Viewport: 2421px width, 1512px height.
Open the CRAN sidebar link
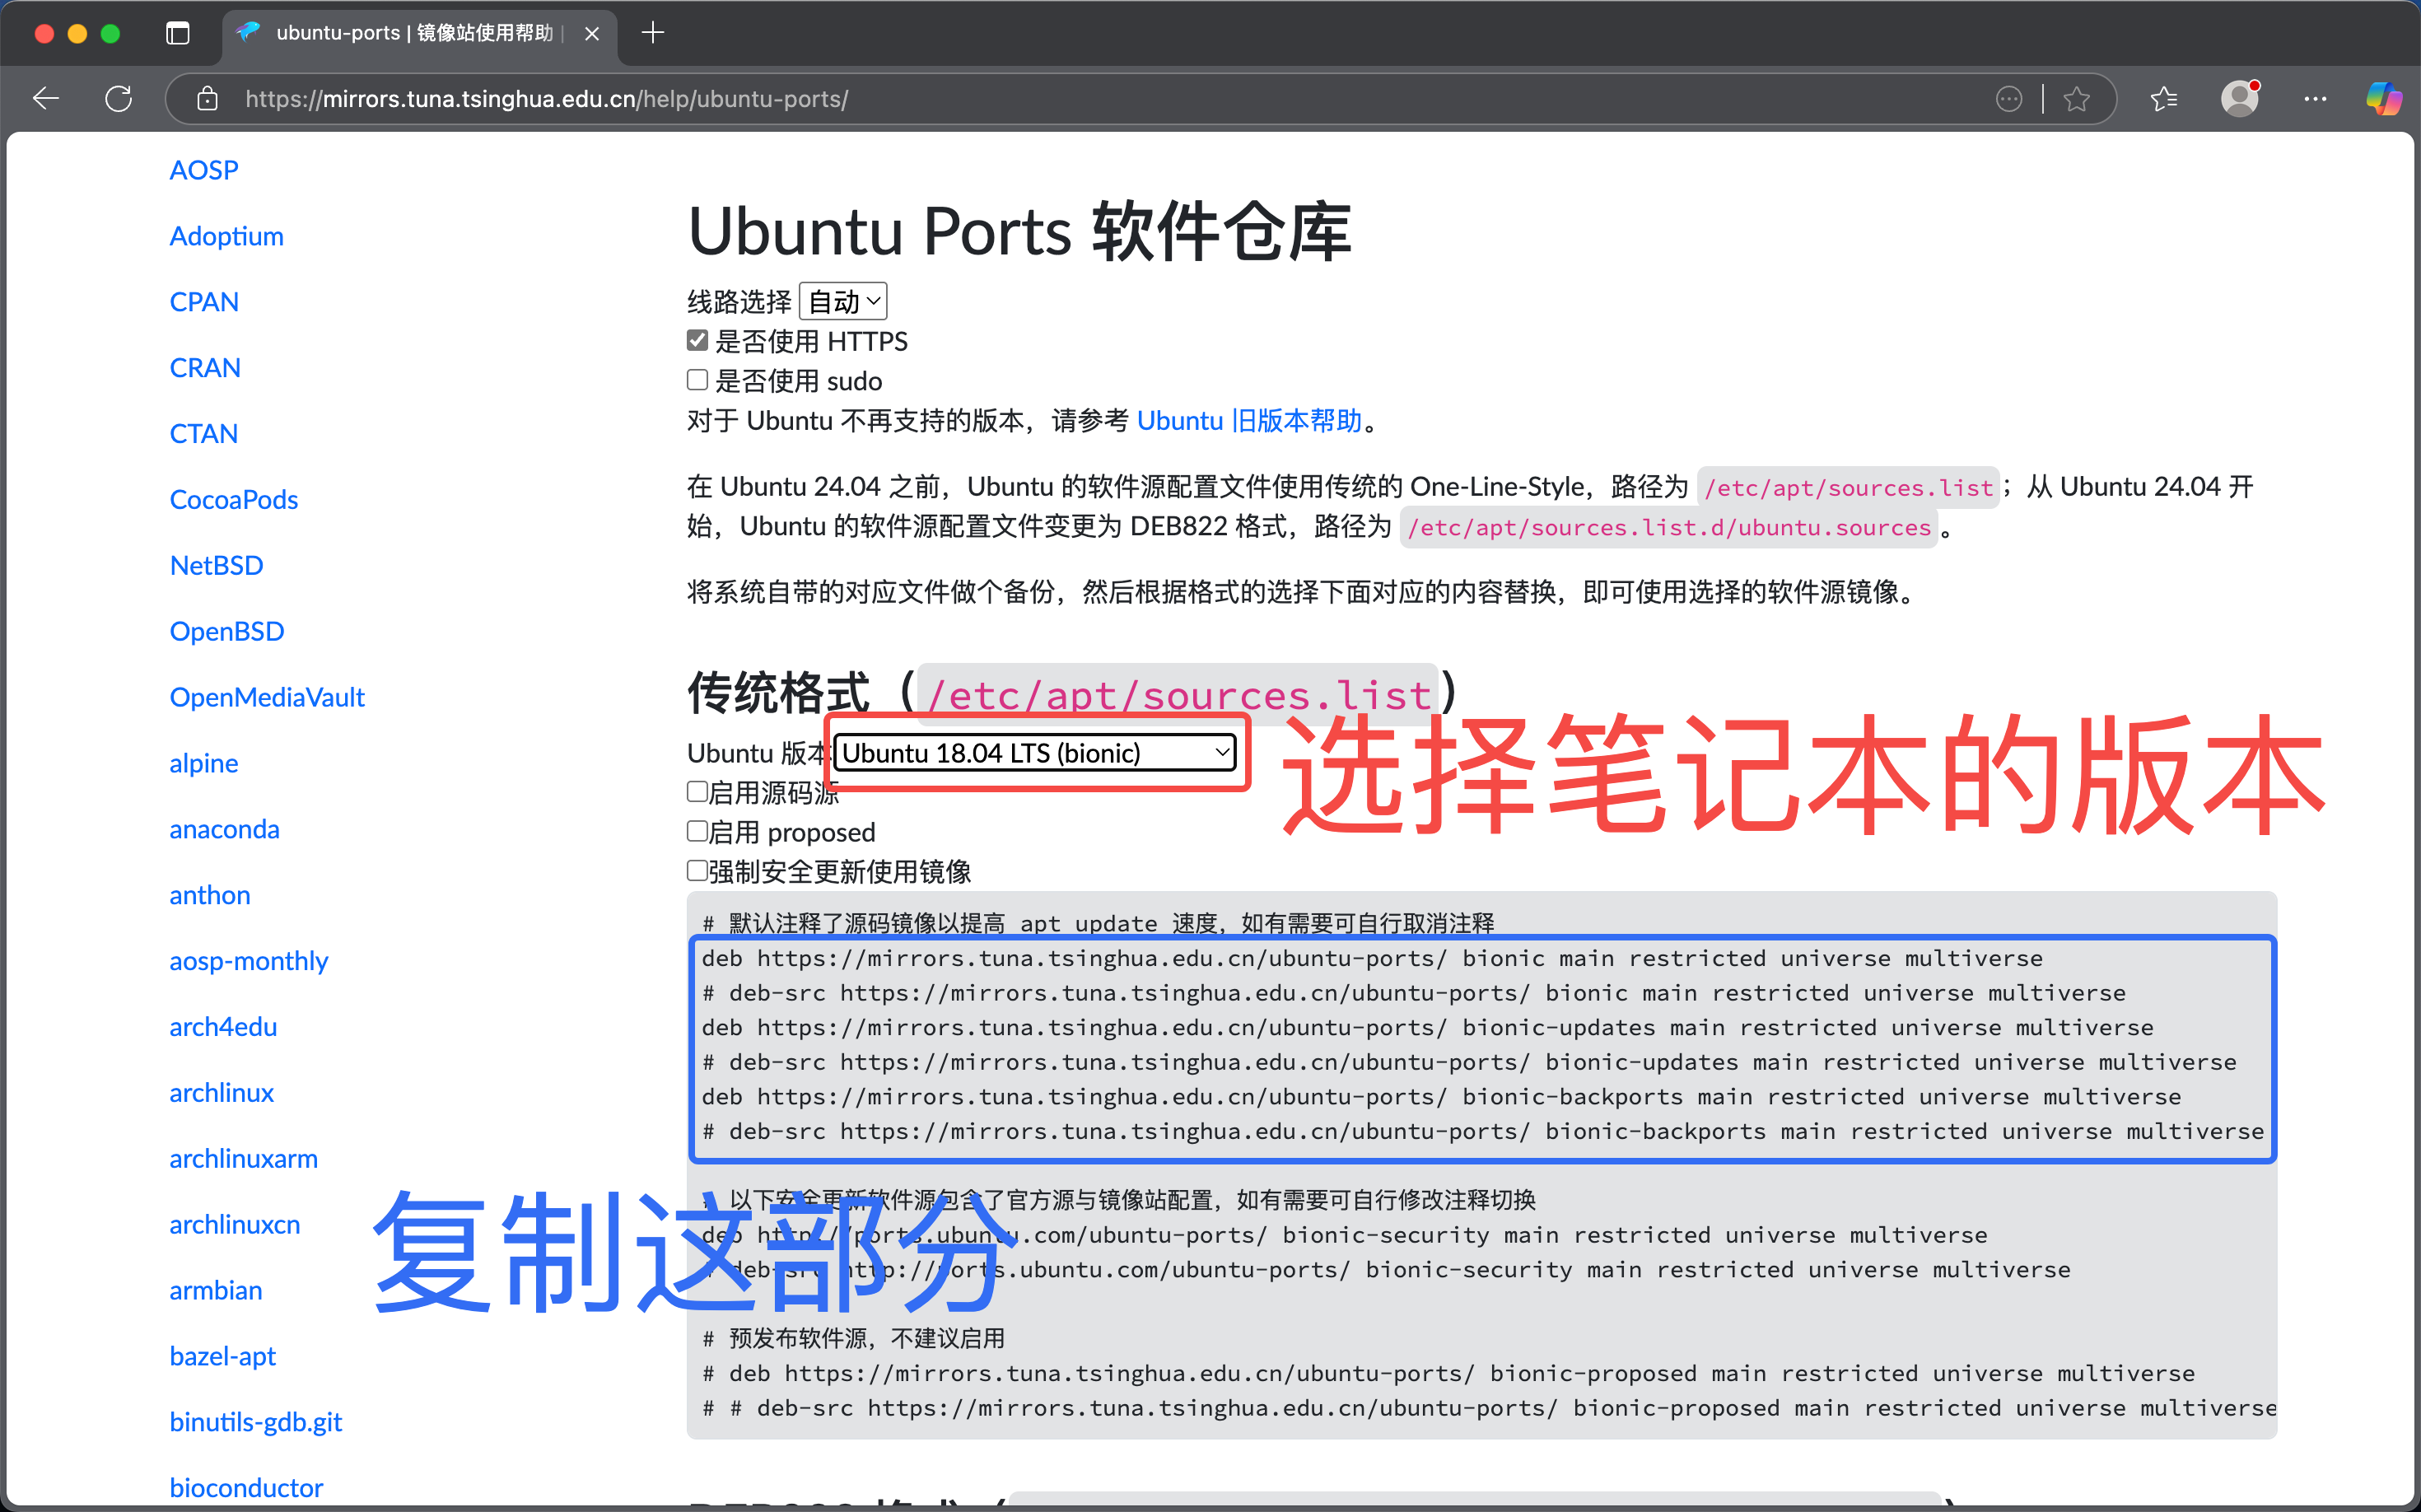205,368
